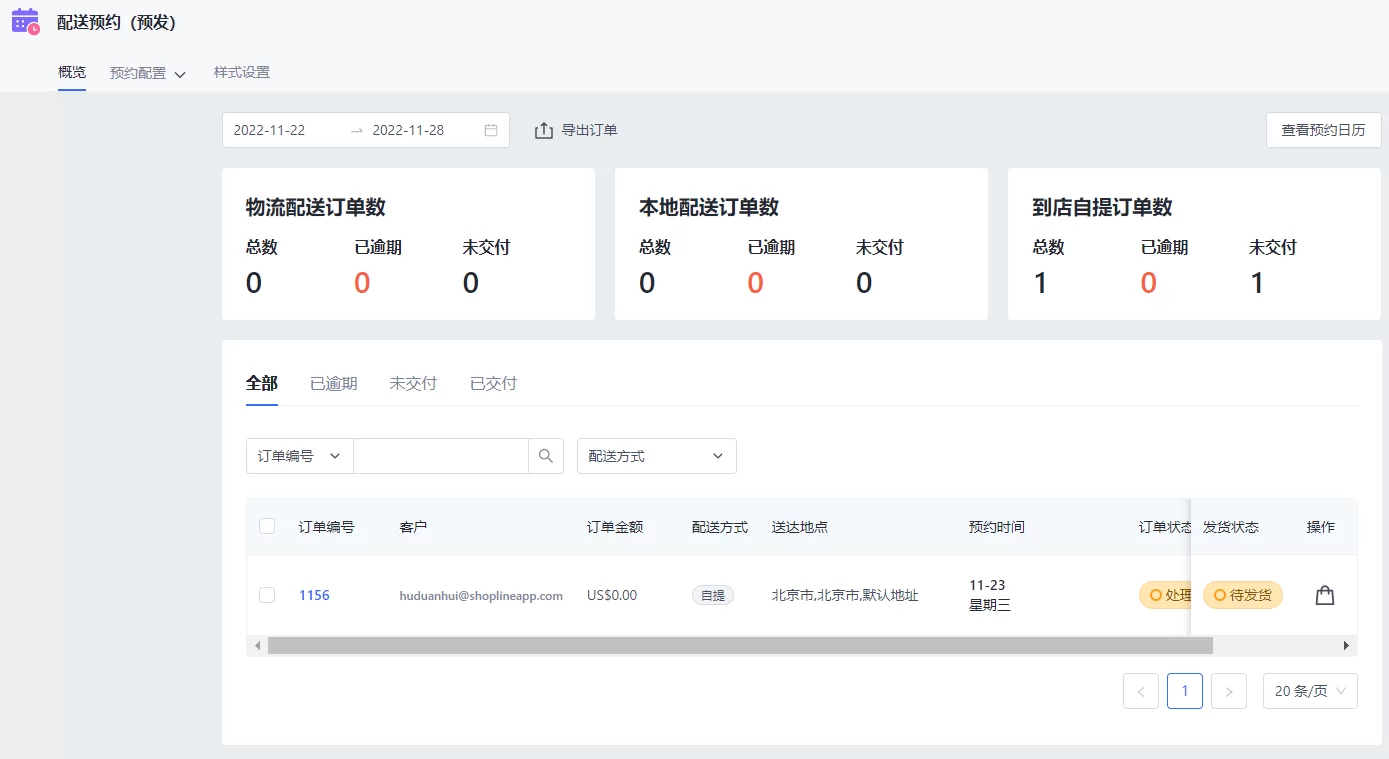Open the 订单编号 search type dropdown
Screen dimensions: 1389x759
tap(299, 455)
